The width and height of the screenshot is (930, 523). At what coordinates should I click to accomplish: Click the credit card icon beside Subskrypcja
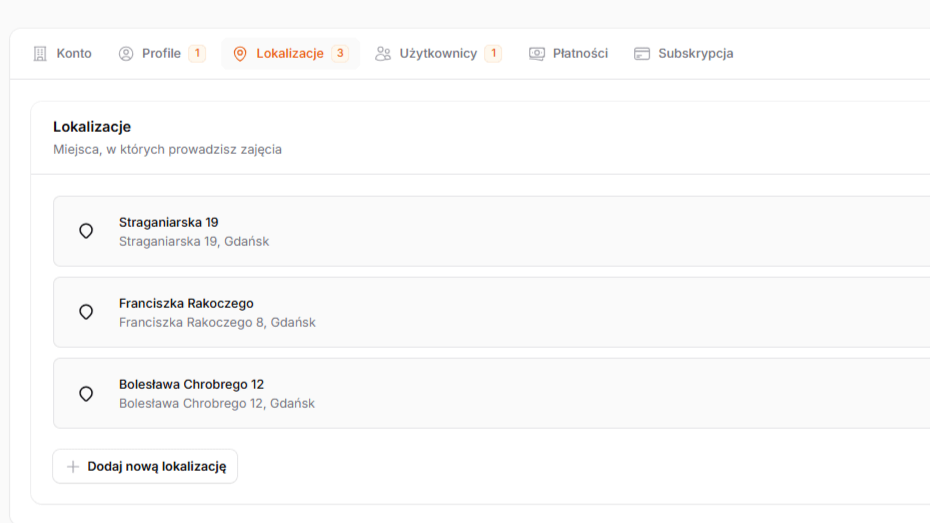pyautogui.click(x=642, y=54)
